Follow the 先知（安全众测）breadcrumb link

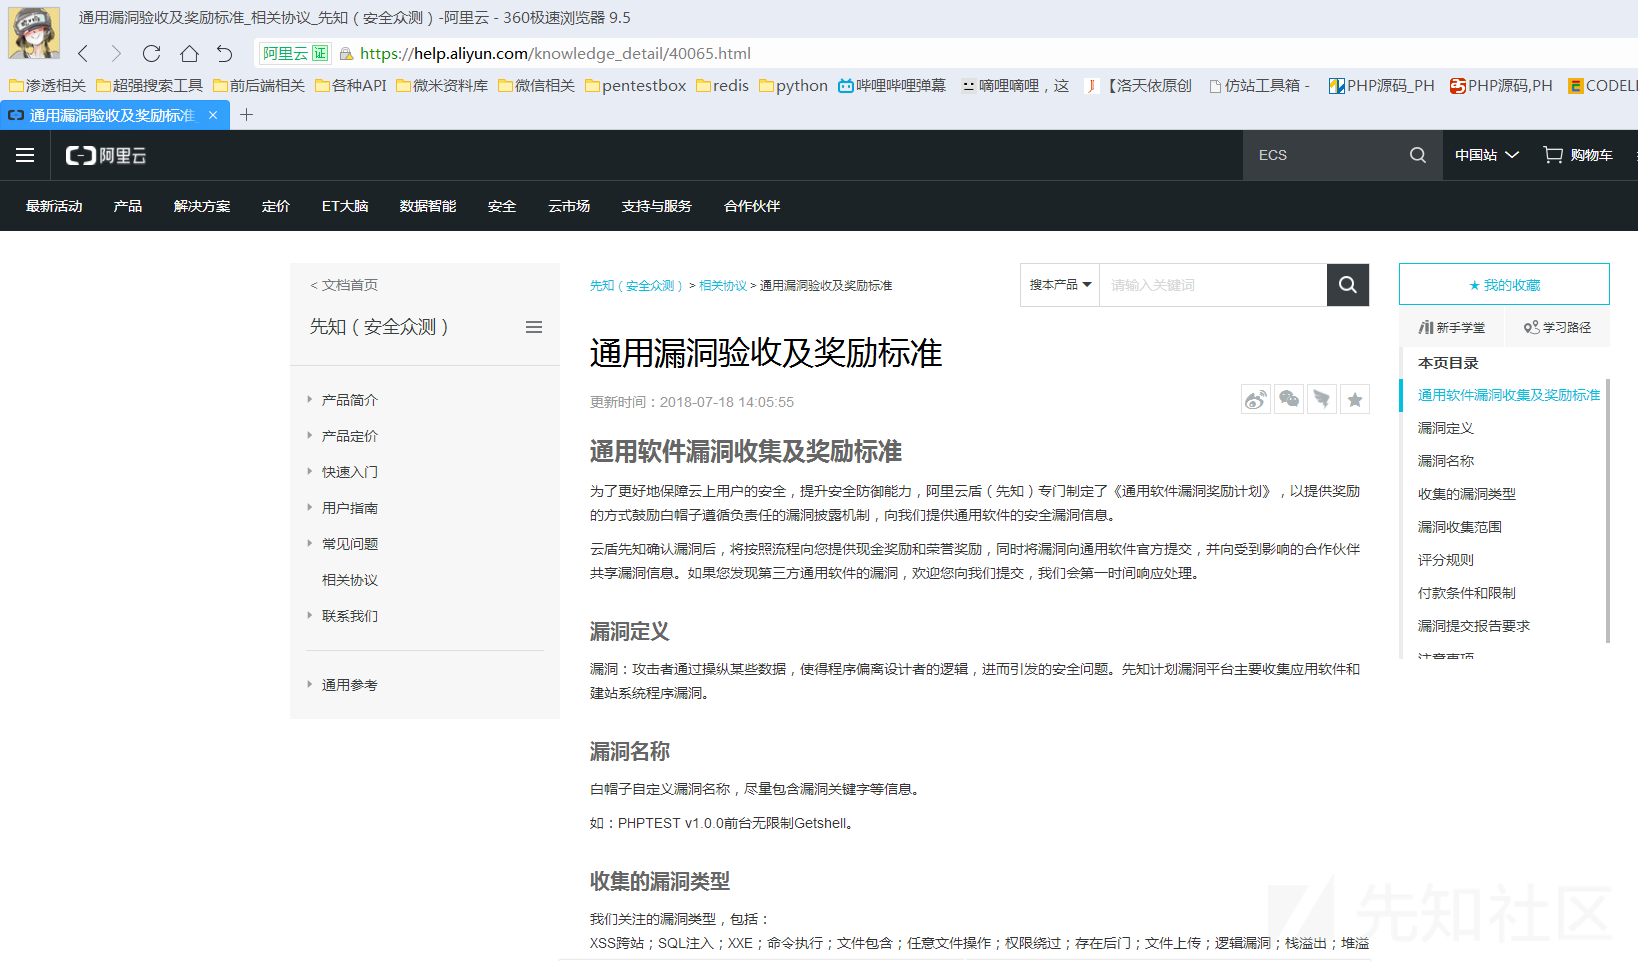pyautogui.click(x=636, y=286)
